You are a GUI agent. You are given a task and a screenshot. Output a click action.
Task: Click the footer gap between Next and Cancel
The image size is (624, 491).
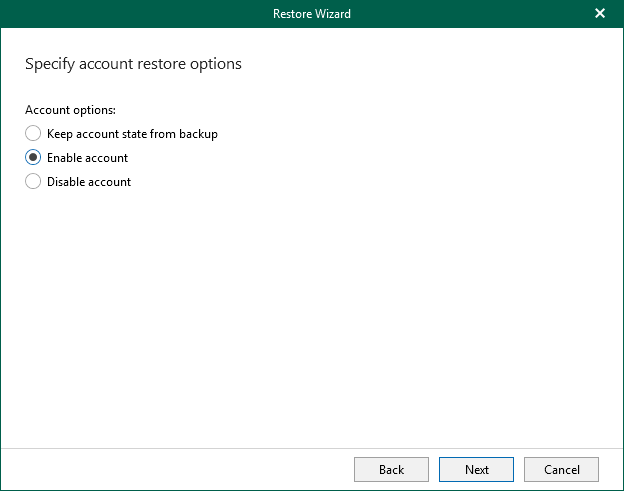519,469
